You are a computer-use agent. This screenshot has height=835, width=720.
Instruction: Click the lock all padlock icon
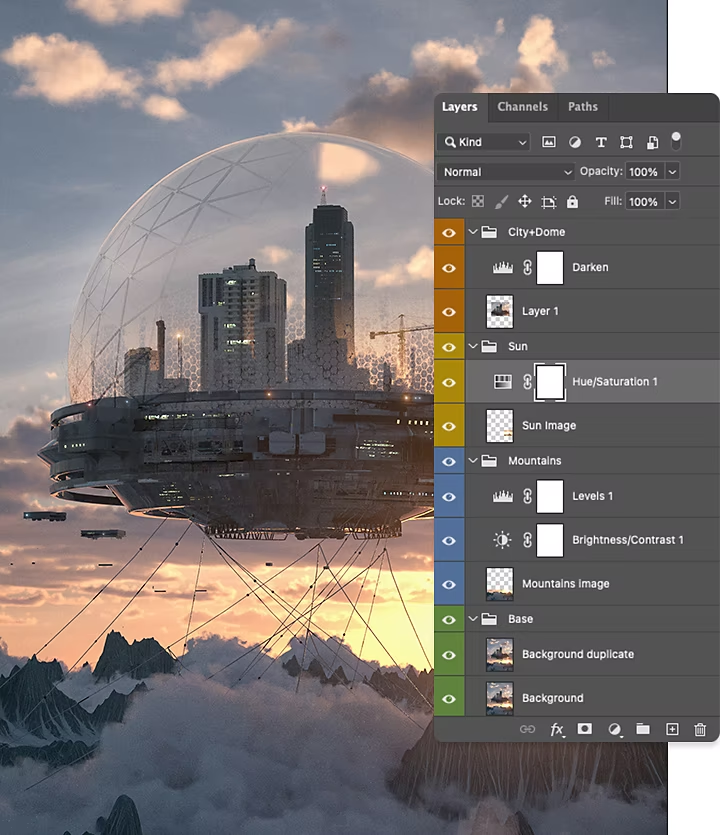(x=572, y=202)
